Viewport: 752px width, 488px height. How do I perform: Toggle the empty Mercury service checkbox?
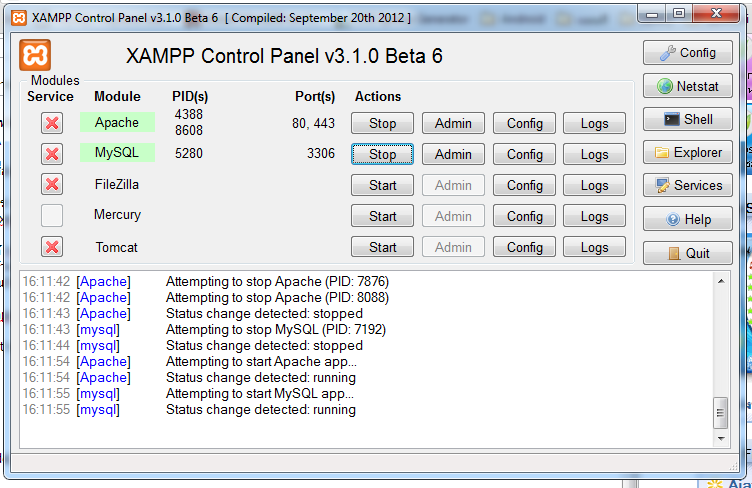(x=52, y=215)
